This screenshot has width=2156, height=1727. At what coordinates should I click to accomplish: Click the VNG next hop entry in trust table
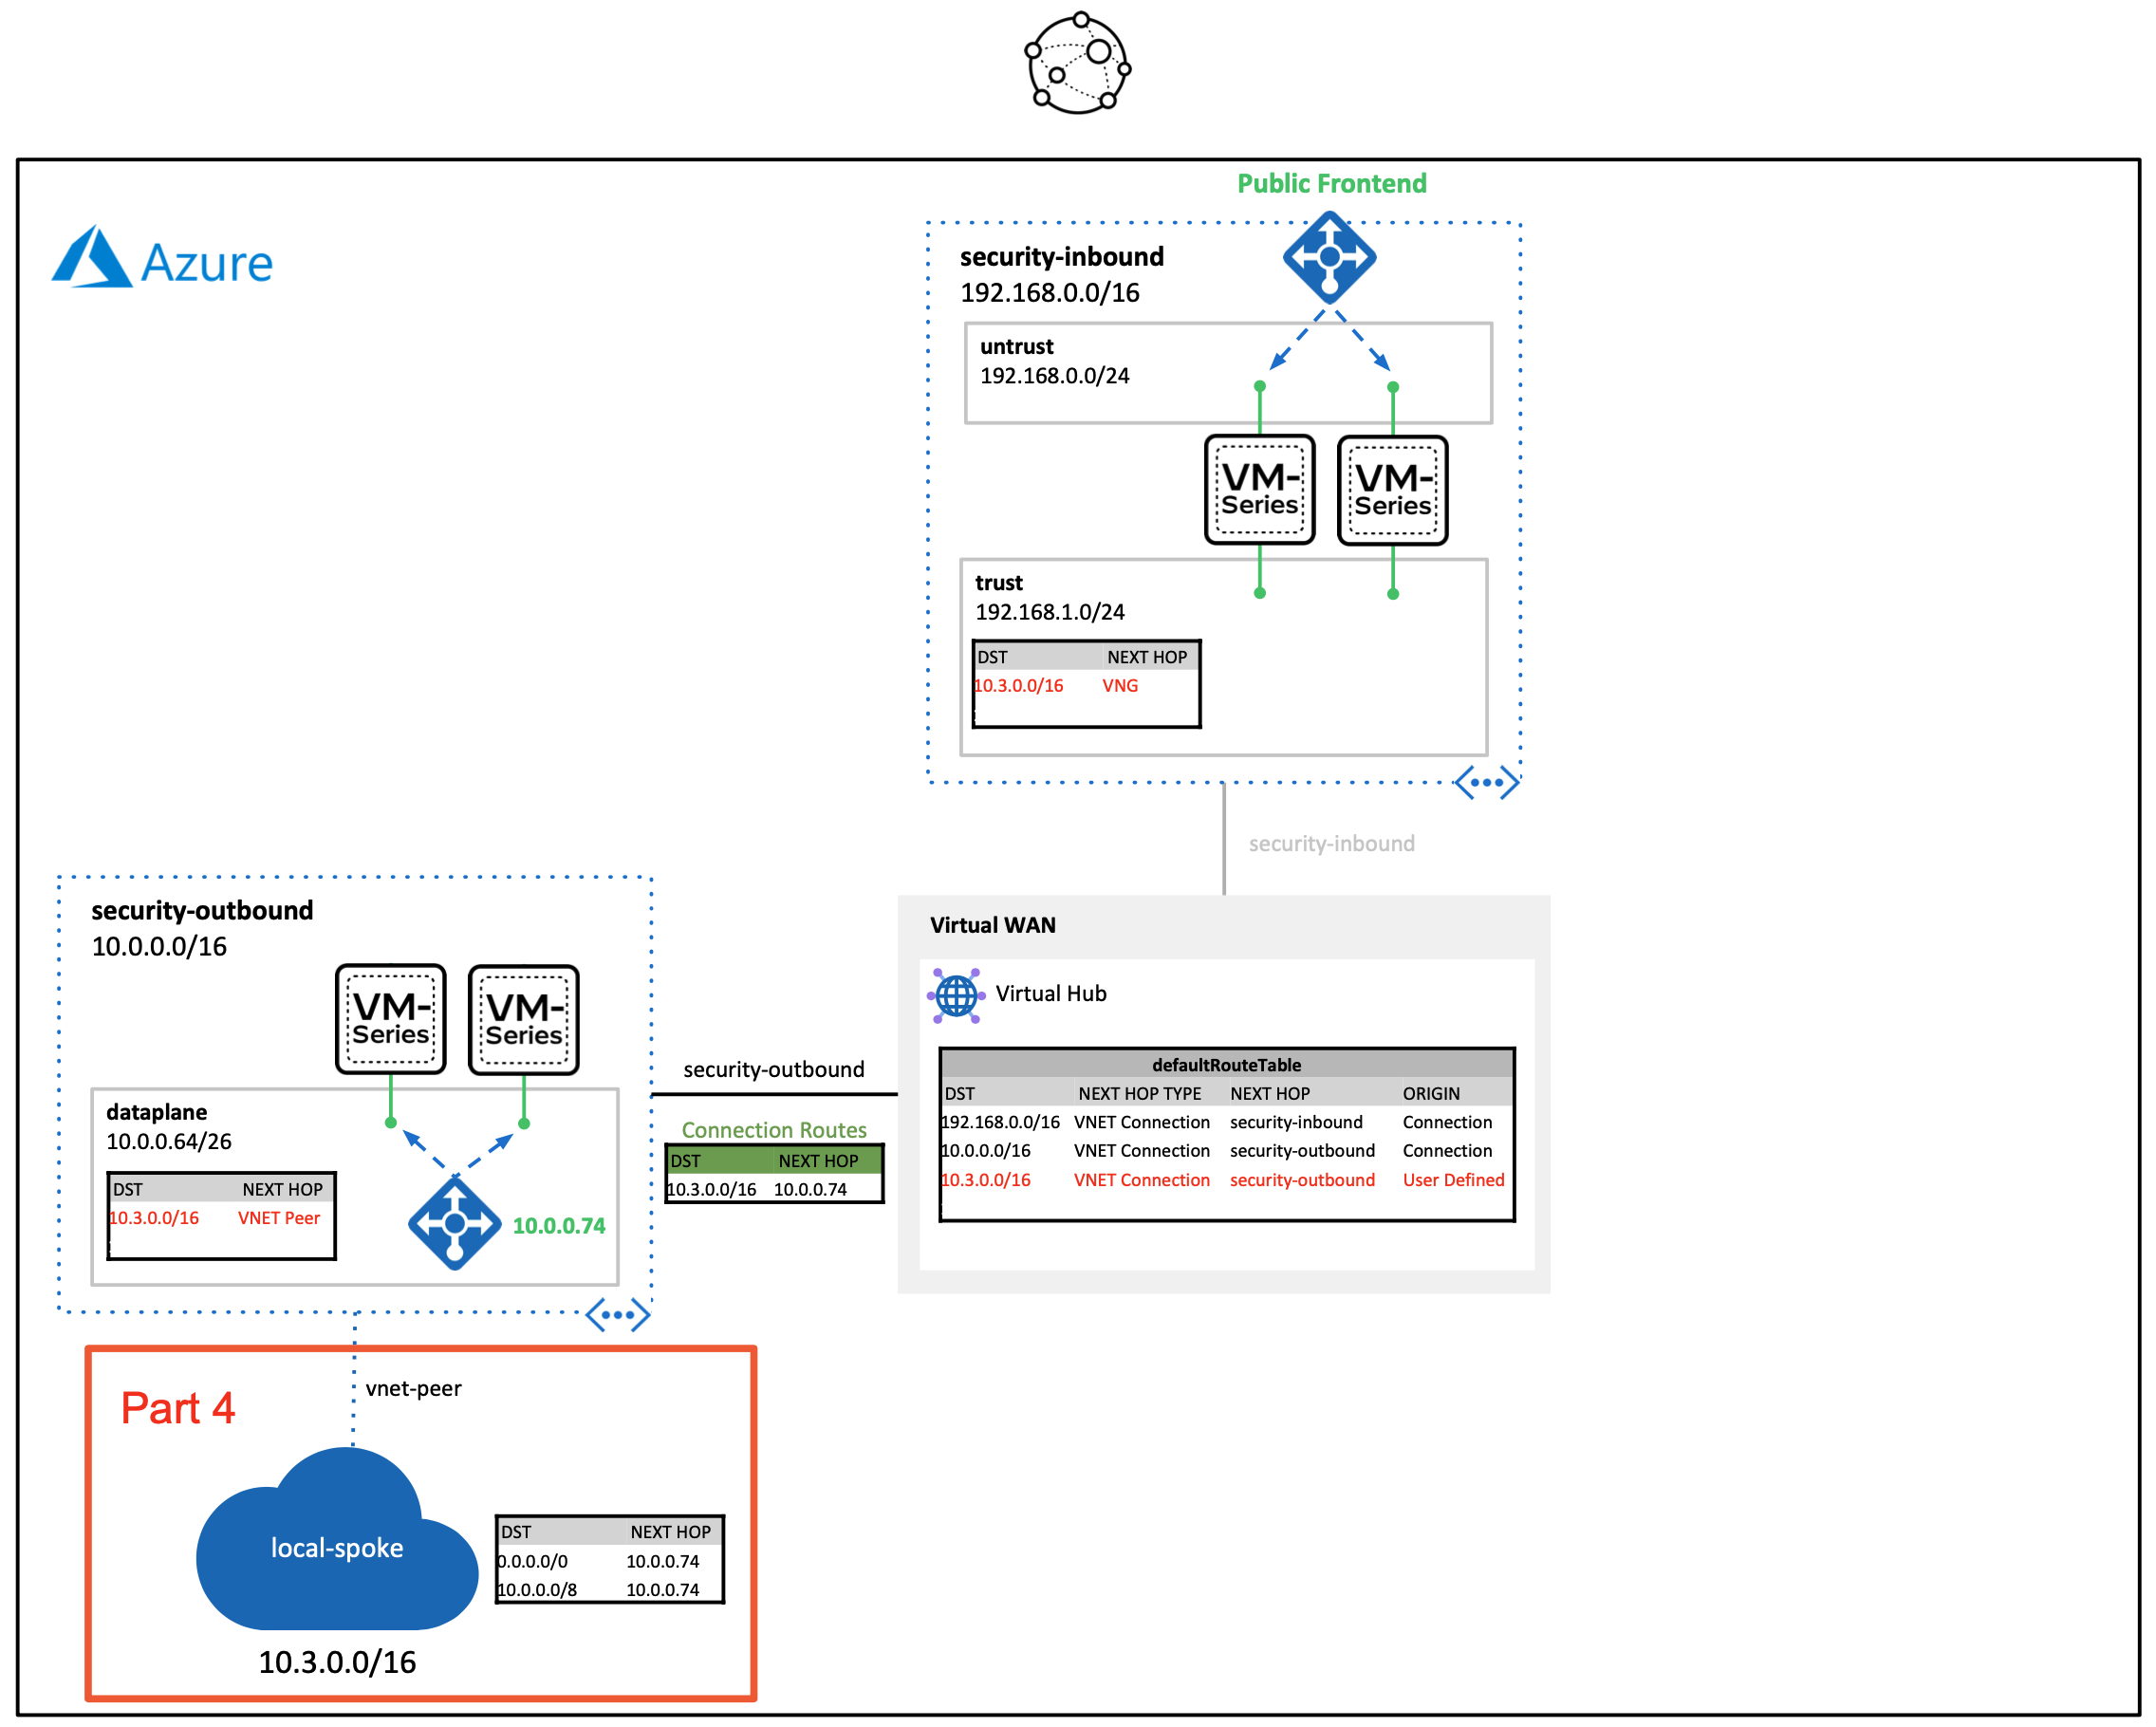(x=1119, y=685)
